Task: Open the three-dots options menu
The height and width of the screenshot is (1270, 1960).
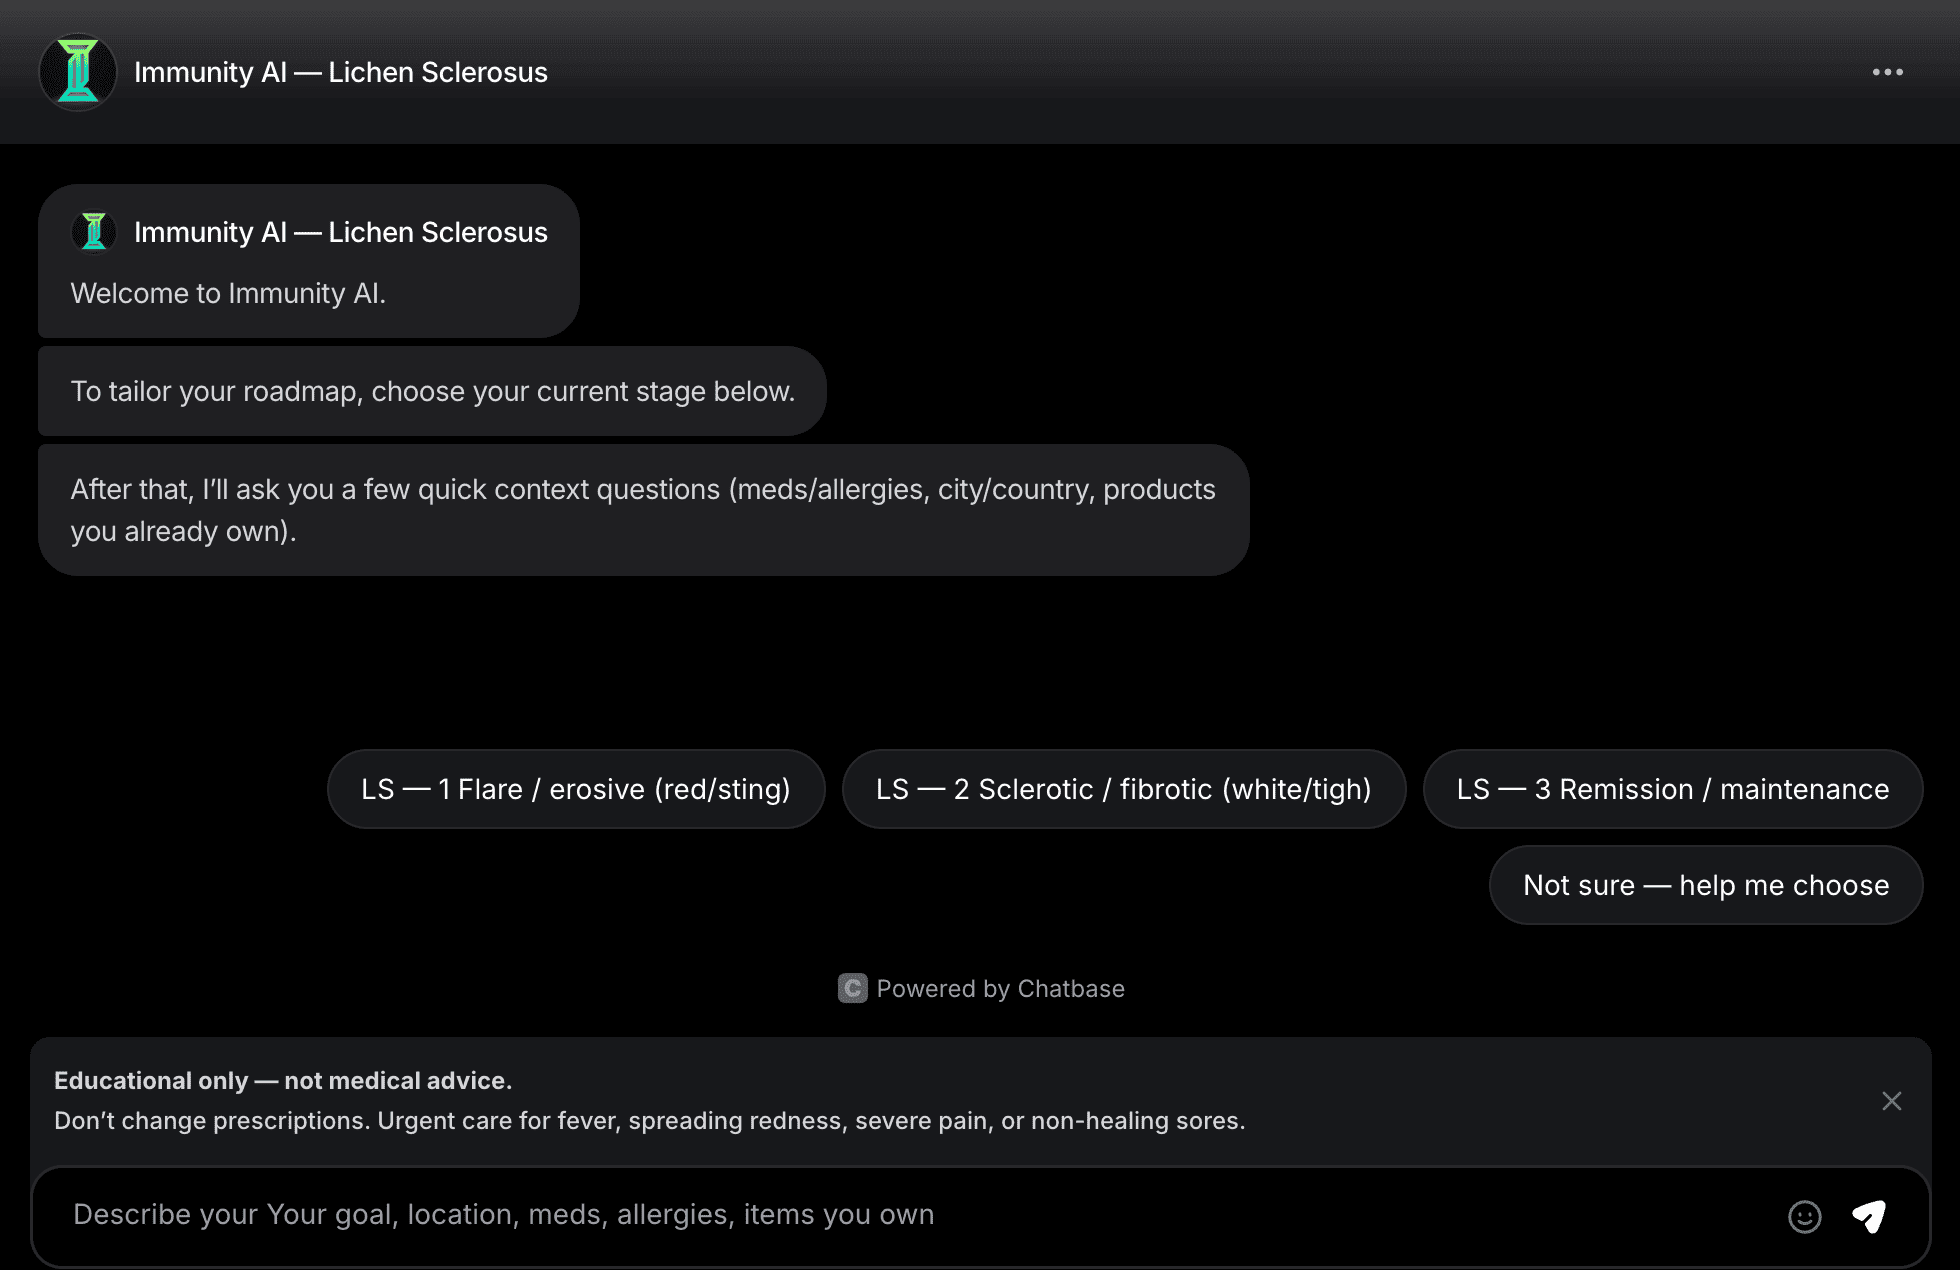Action: (1887, 72)
